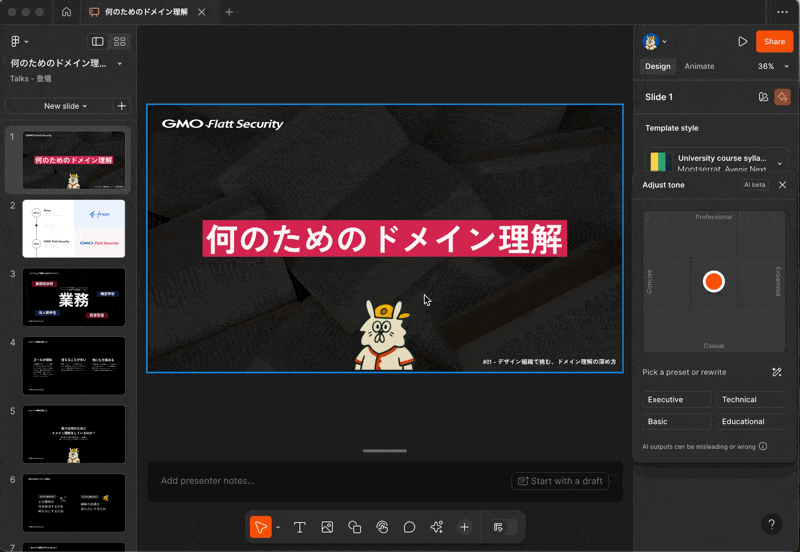Select the Image insert tool
The image size is (800, 552).
(x=327, y=527)
